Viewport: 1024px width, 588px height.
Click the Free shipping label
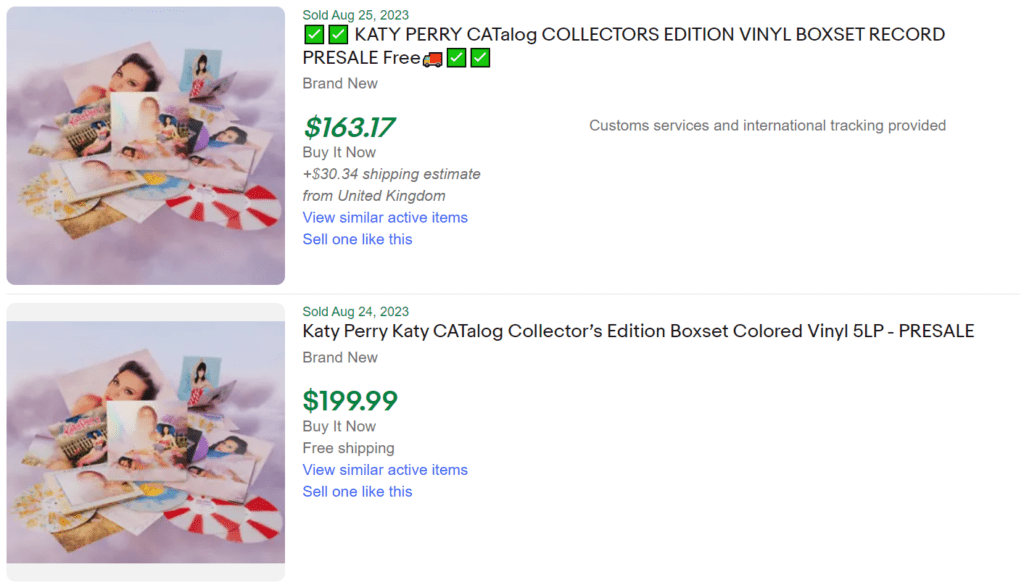point(348,448)
